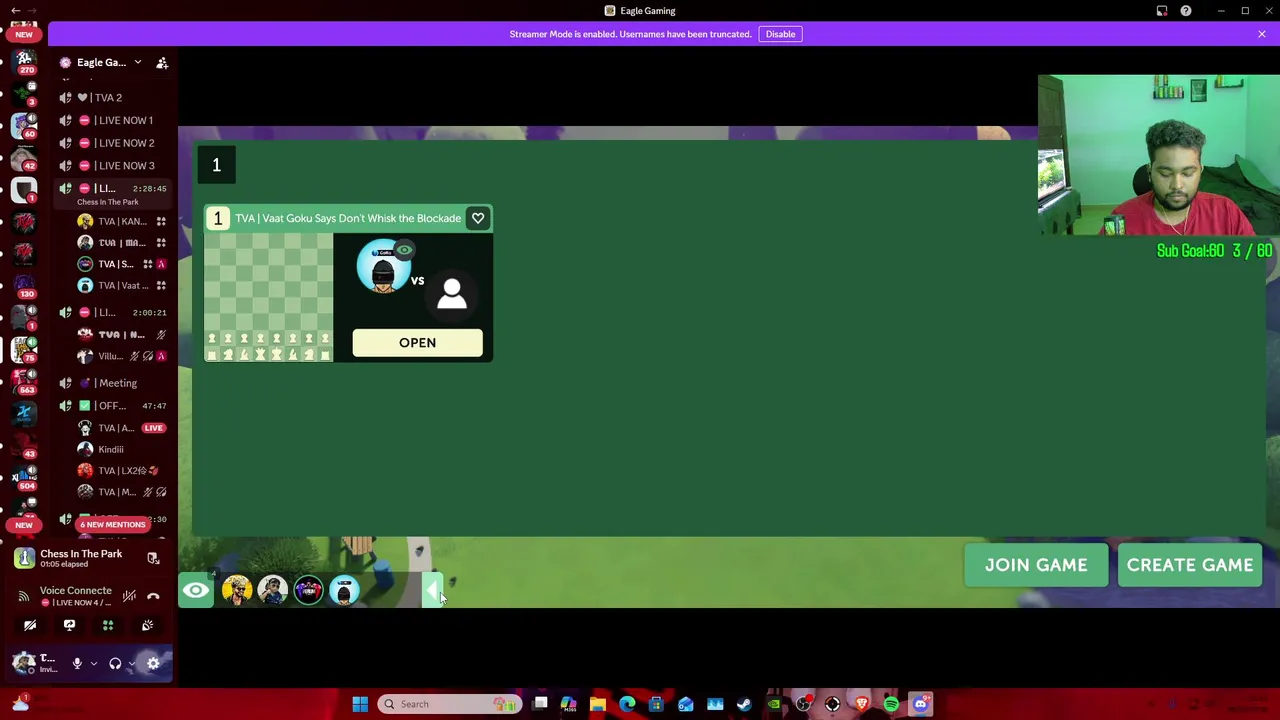Go back with the Discord back arrow

pos(15,11)
